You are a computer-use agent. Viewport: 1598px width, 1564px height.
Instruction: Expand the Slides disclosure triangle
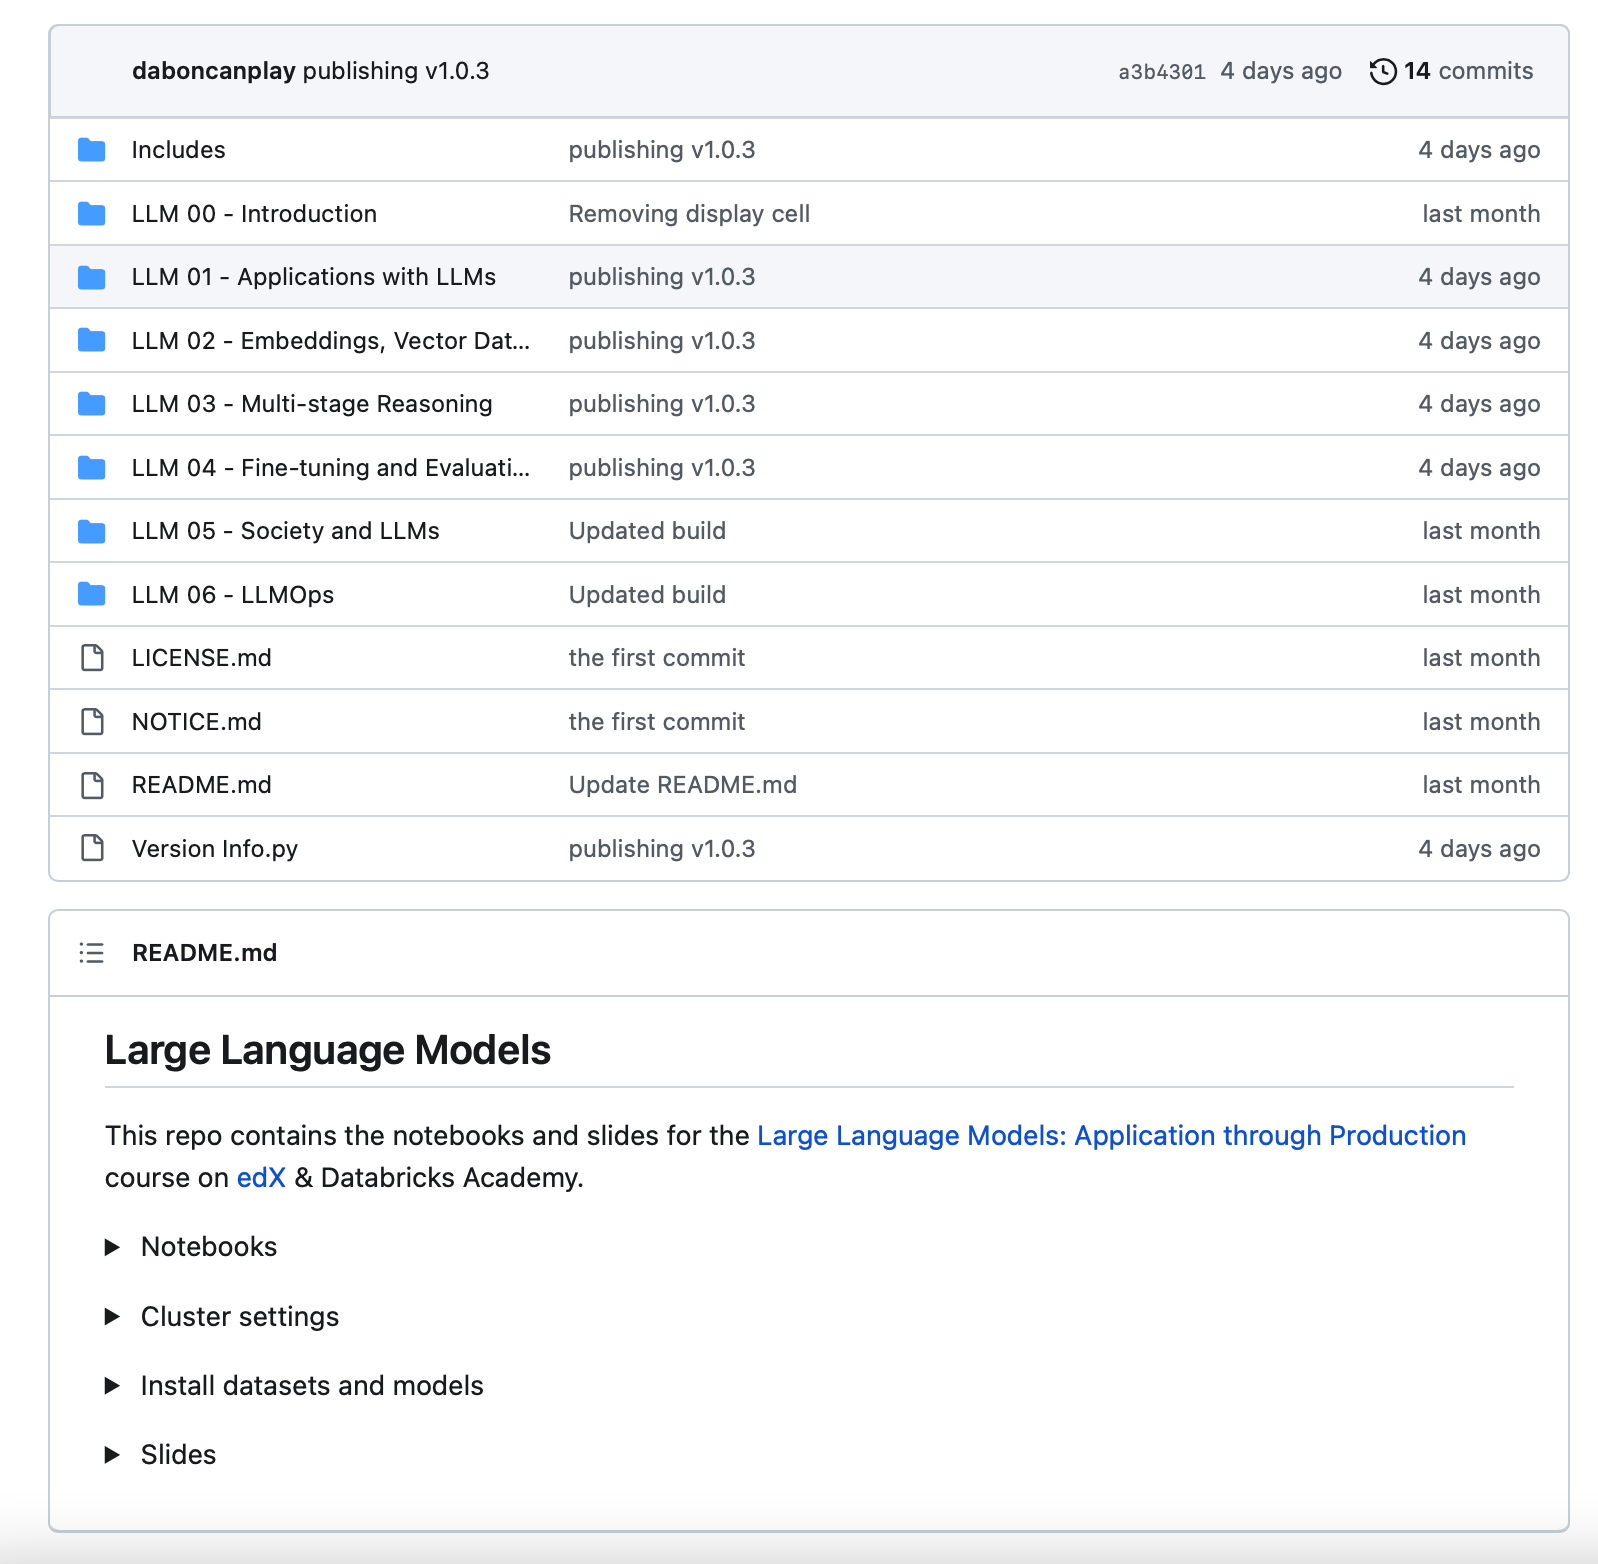113,1455
